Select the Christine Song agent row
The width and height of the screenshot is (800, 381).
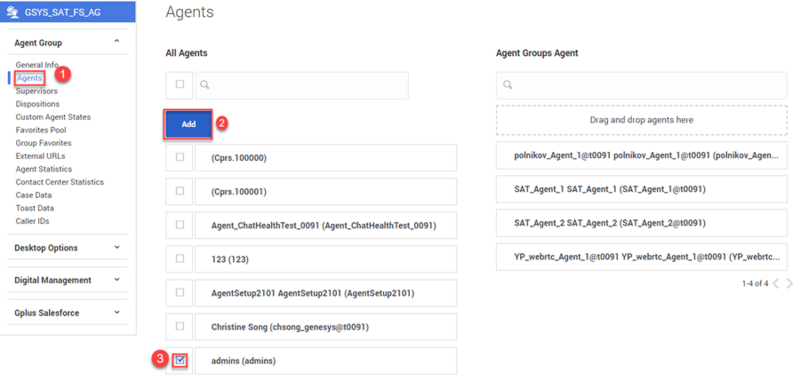click(x=326, y=326)
